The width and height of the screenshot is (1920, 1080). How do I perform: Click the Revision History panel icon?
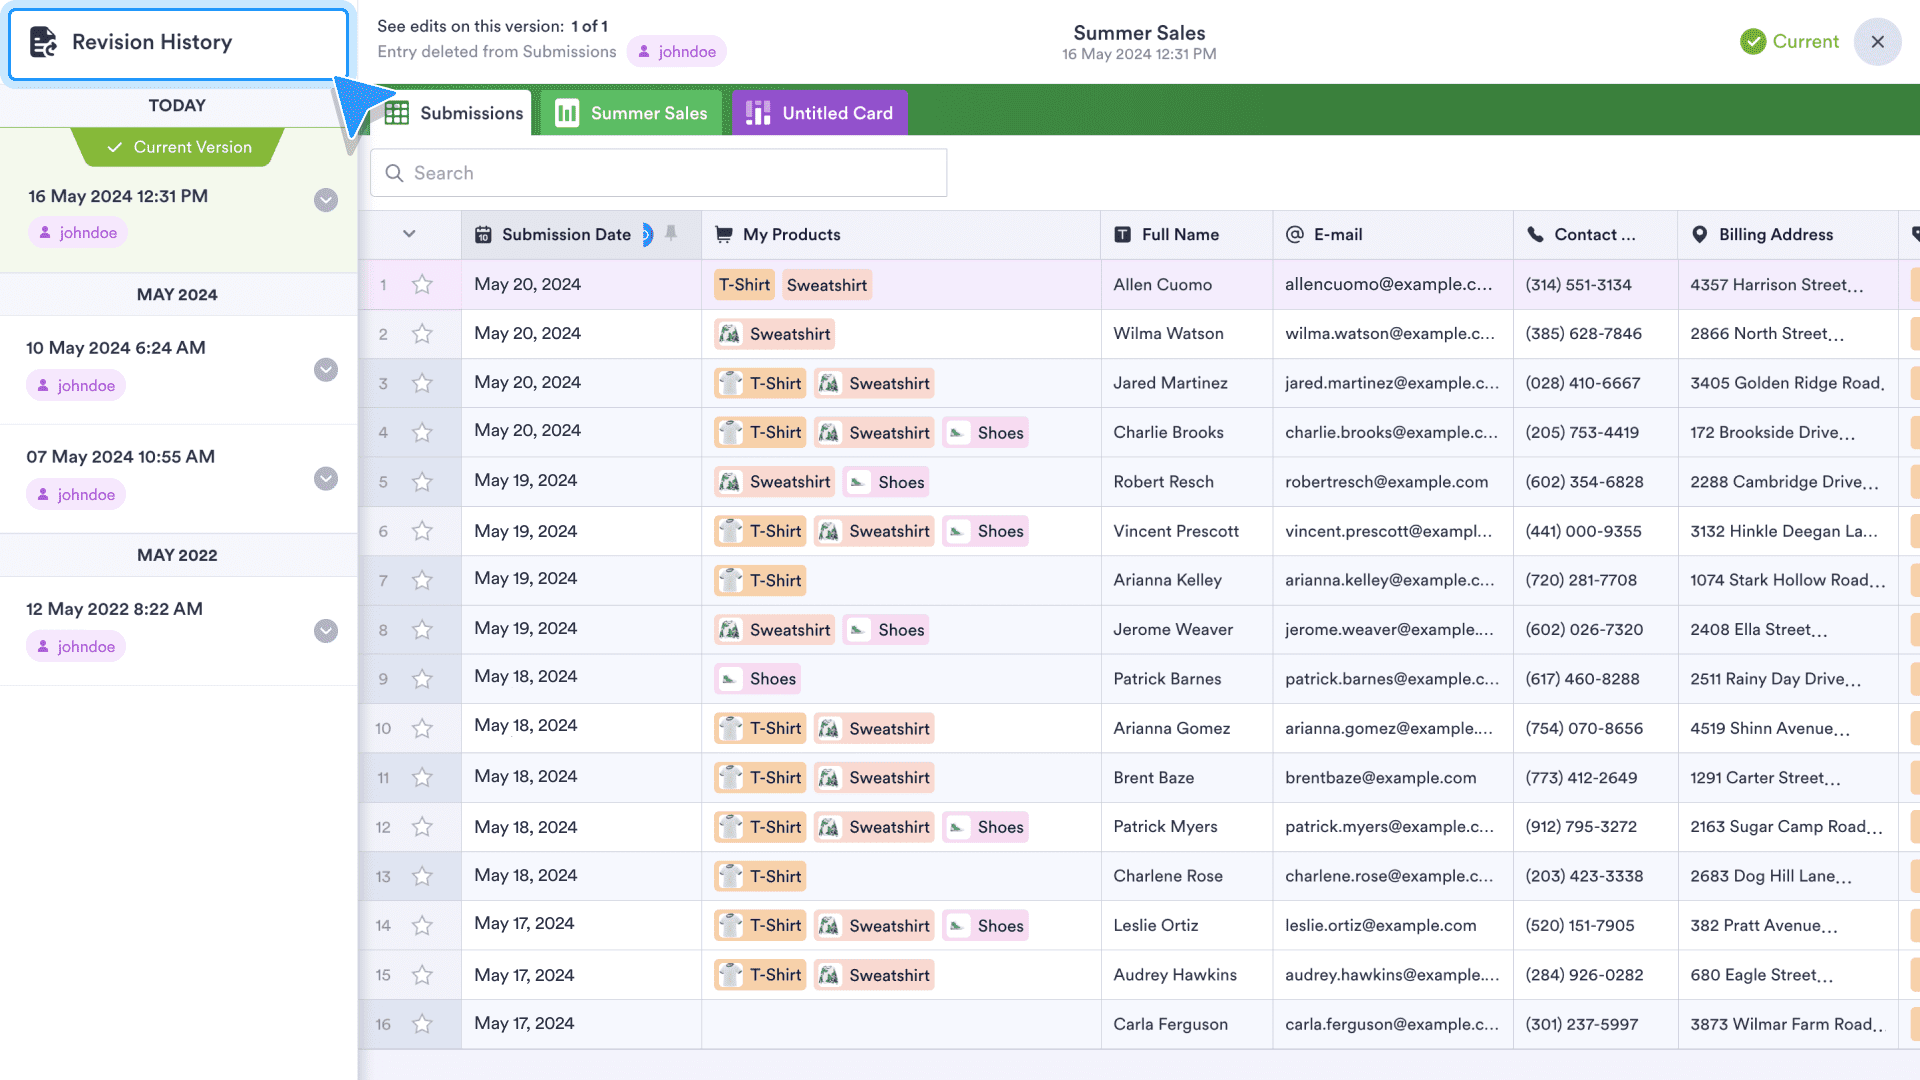(x=42, y=41)
